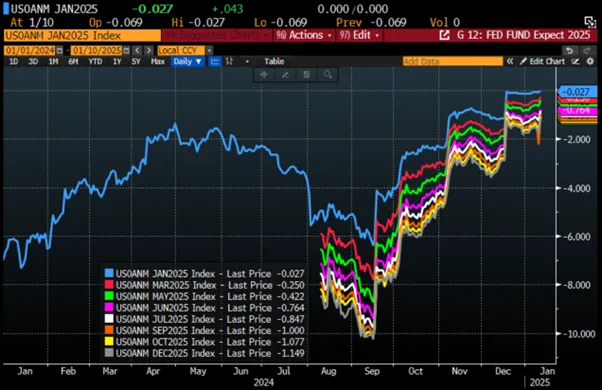The height and width of the screenshot is (390, 602).
Task: Switch to Table view
Action: click(x=274, y=61)
